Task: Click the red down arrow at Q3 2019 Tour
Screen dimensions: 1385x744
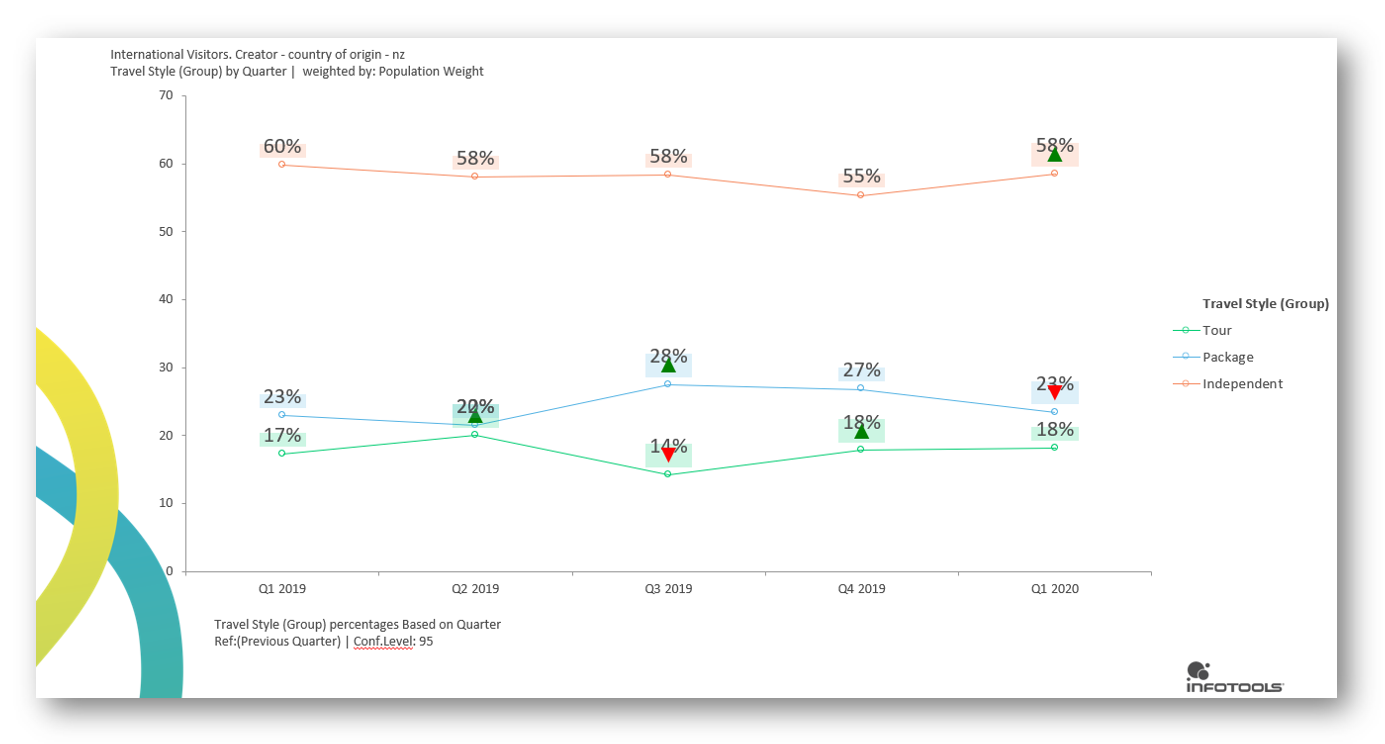Action: (668, 455)
